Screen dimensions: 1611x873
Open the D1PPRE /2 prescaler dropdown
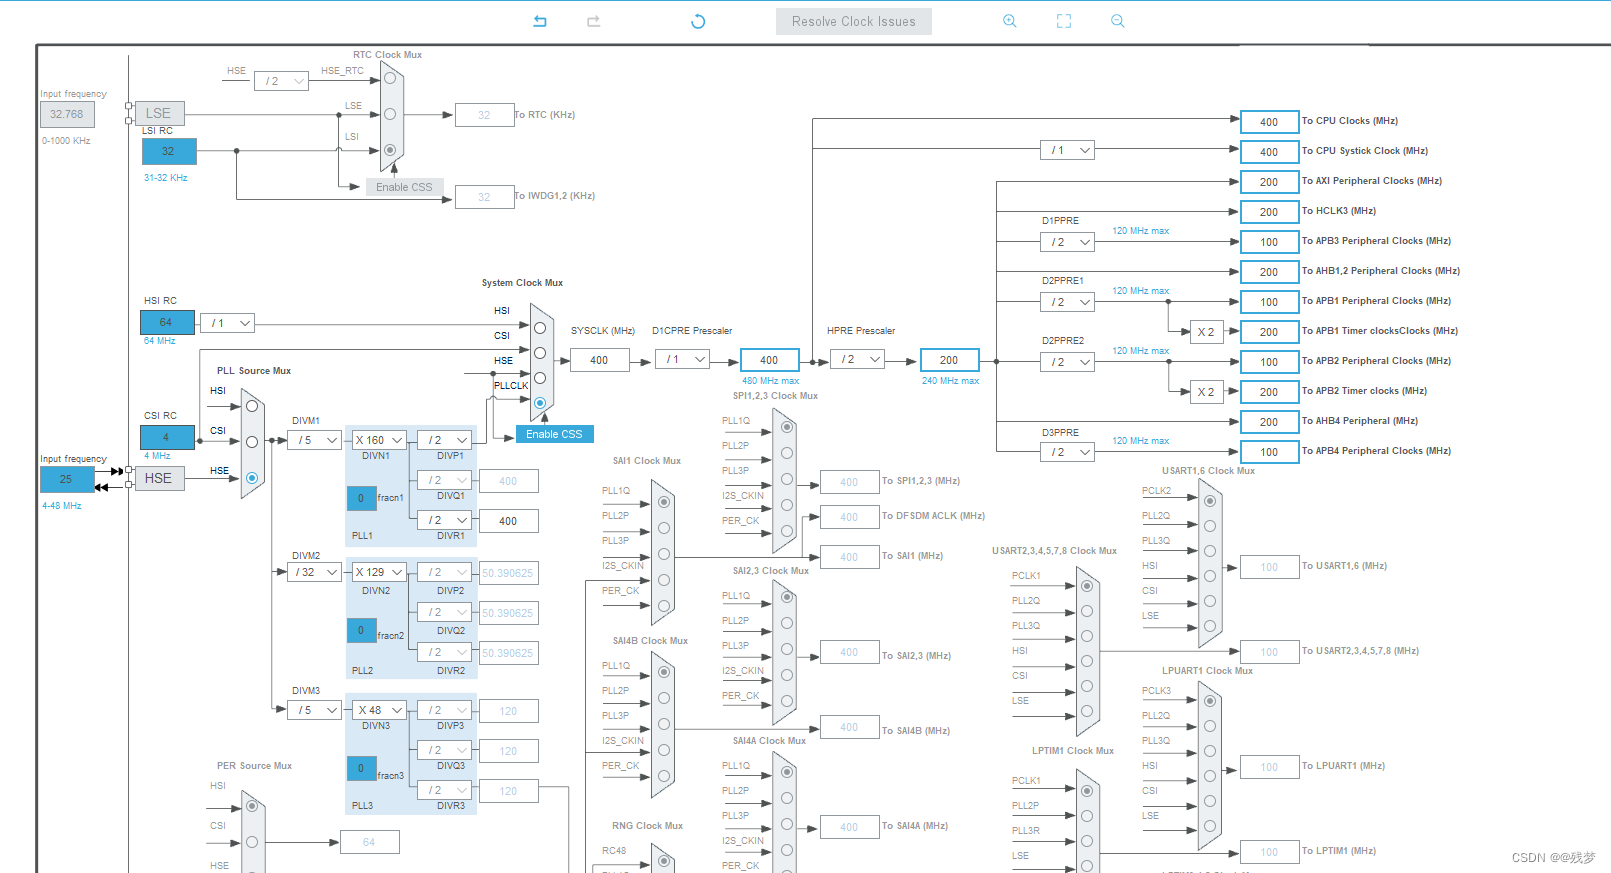point(1067,242)
